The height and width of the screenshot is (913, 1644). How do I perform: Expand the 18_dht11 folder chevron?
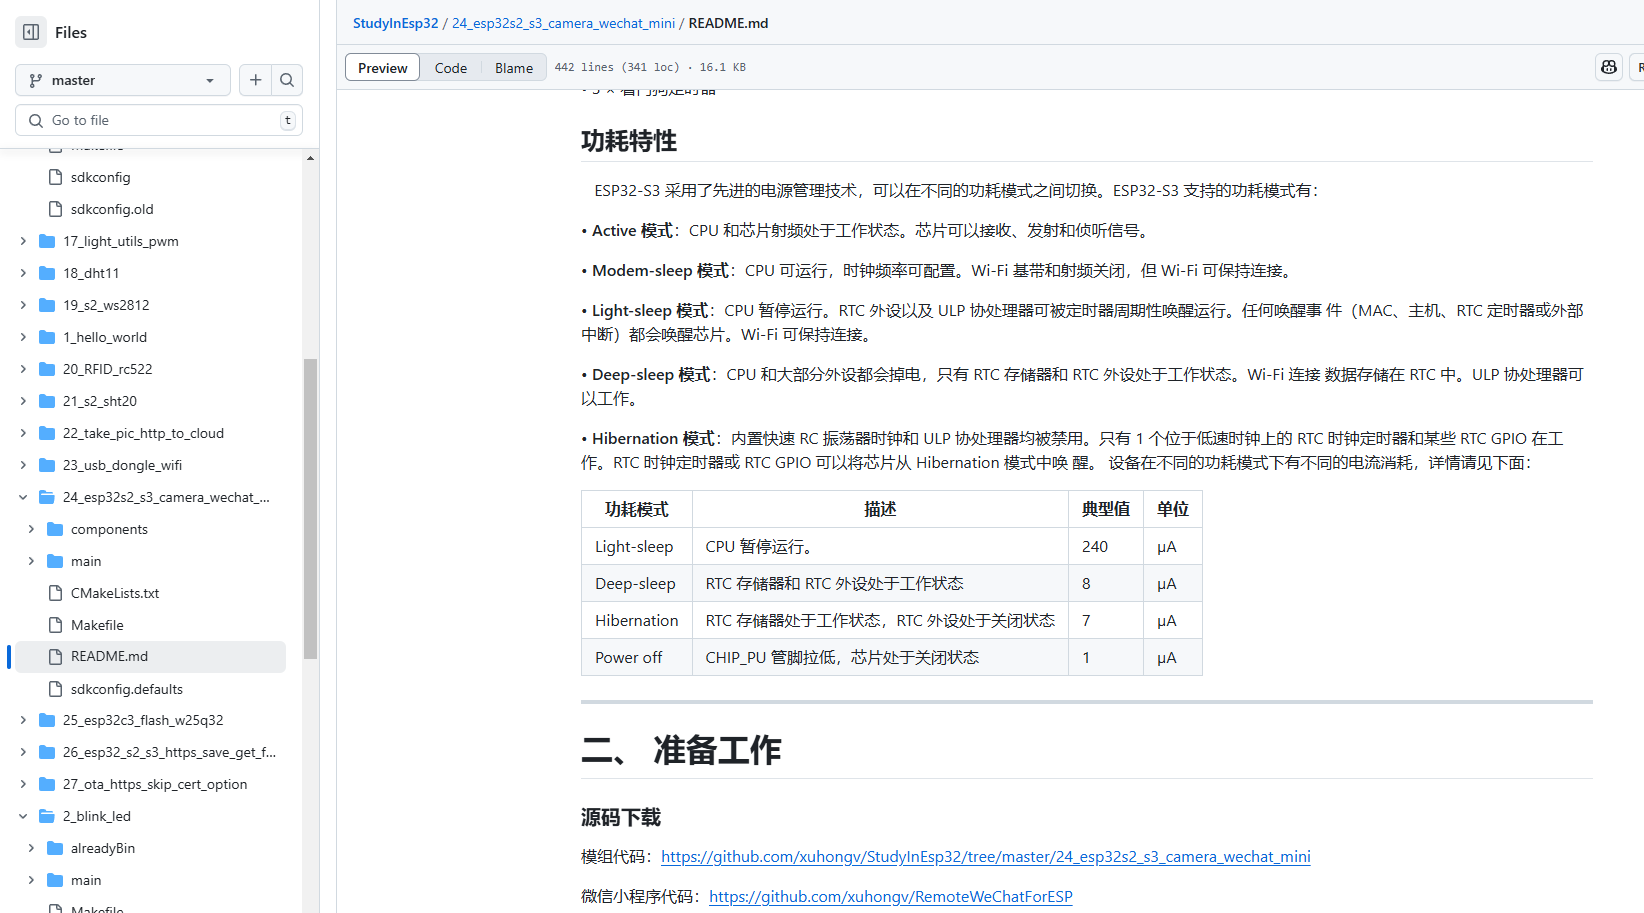coord(23,273)
